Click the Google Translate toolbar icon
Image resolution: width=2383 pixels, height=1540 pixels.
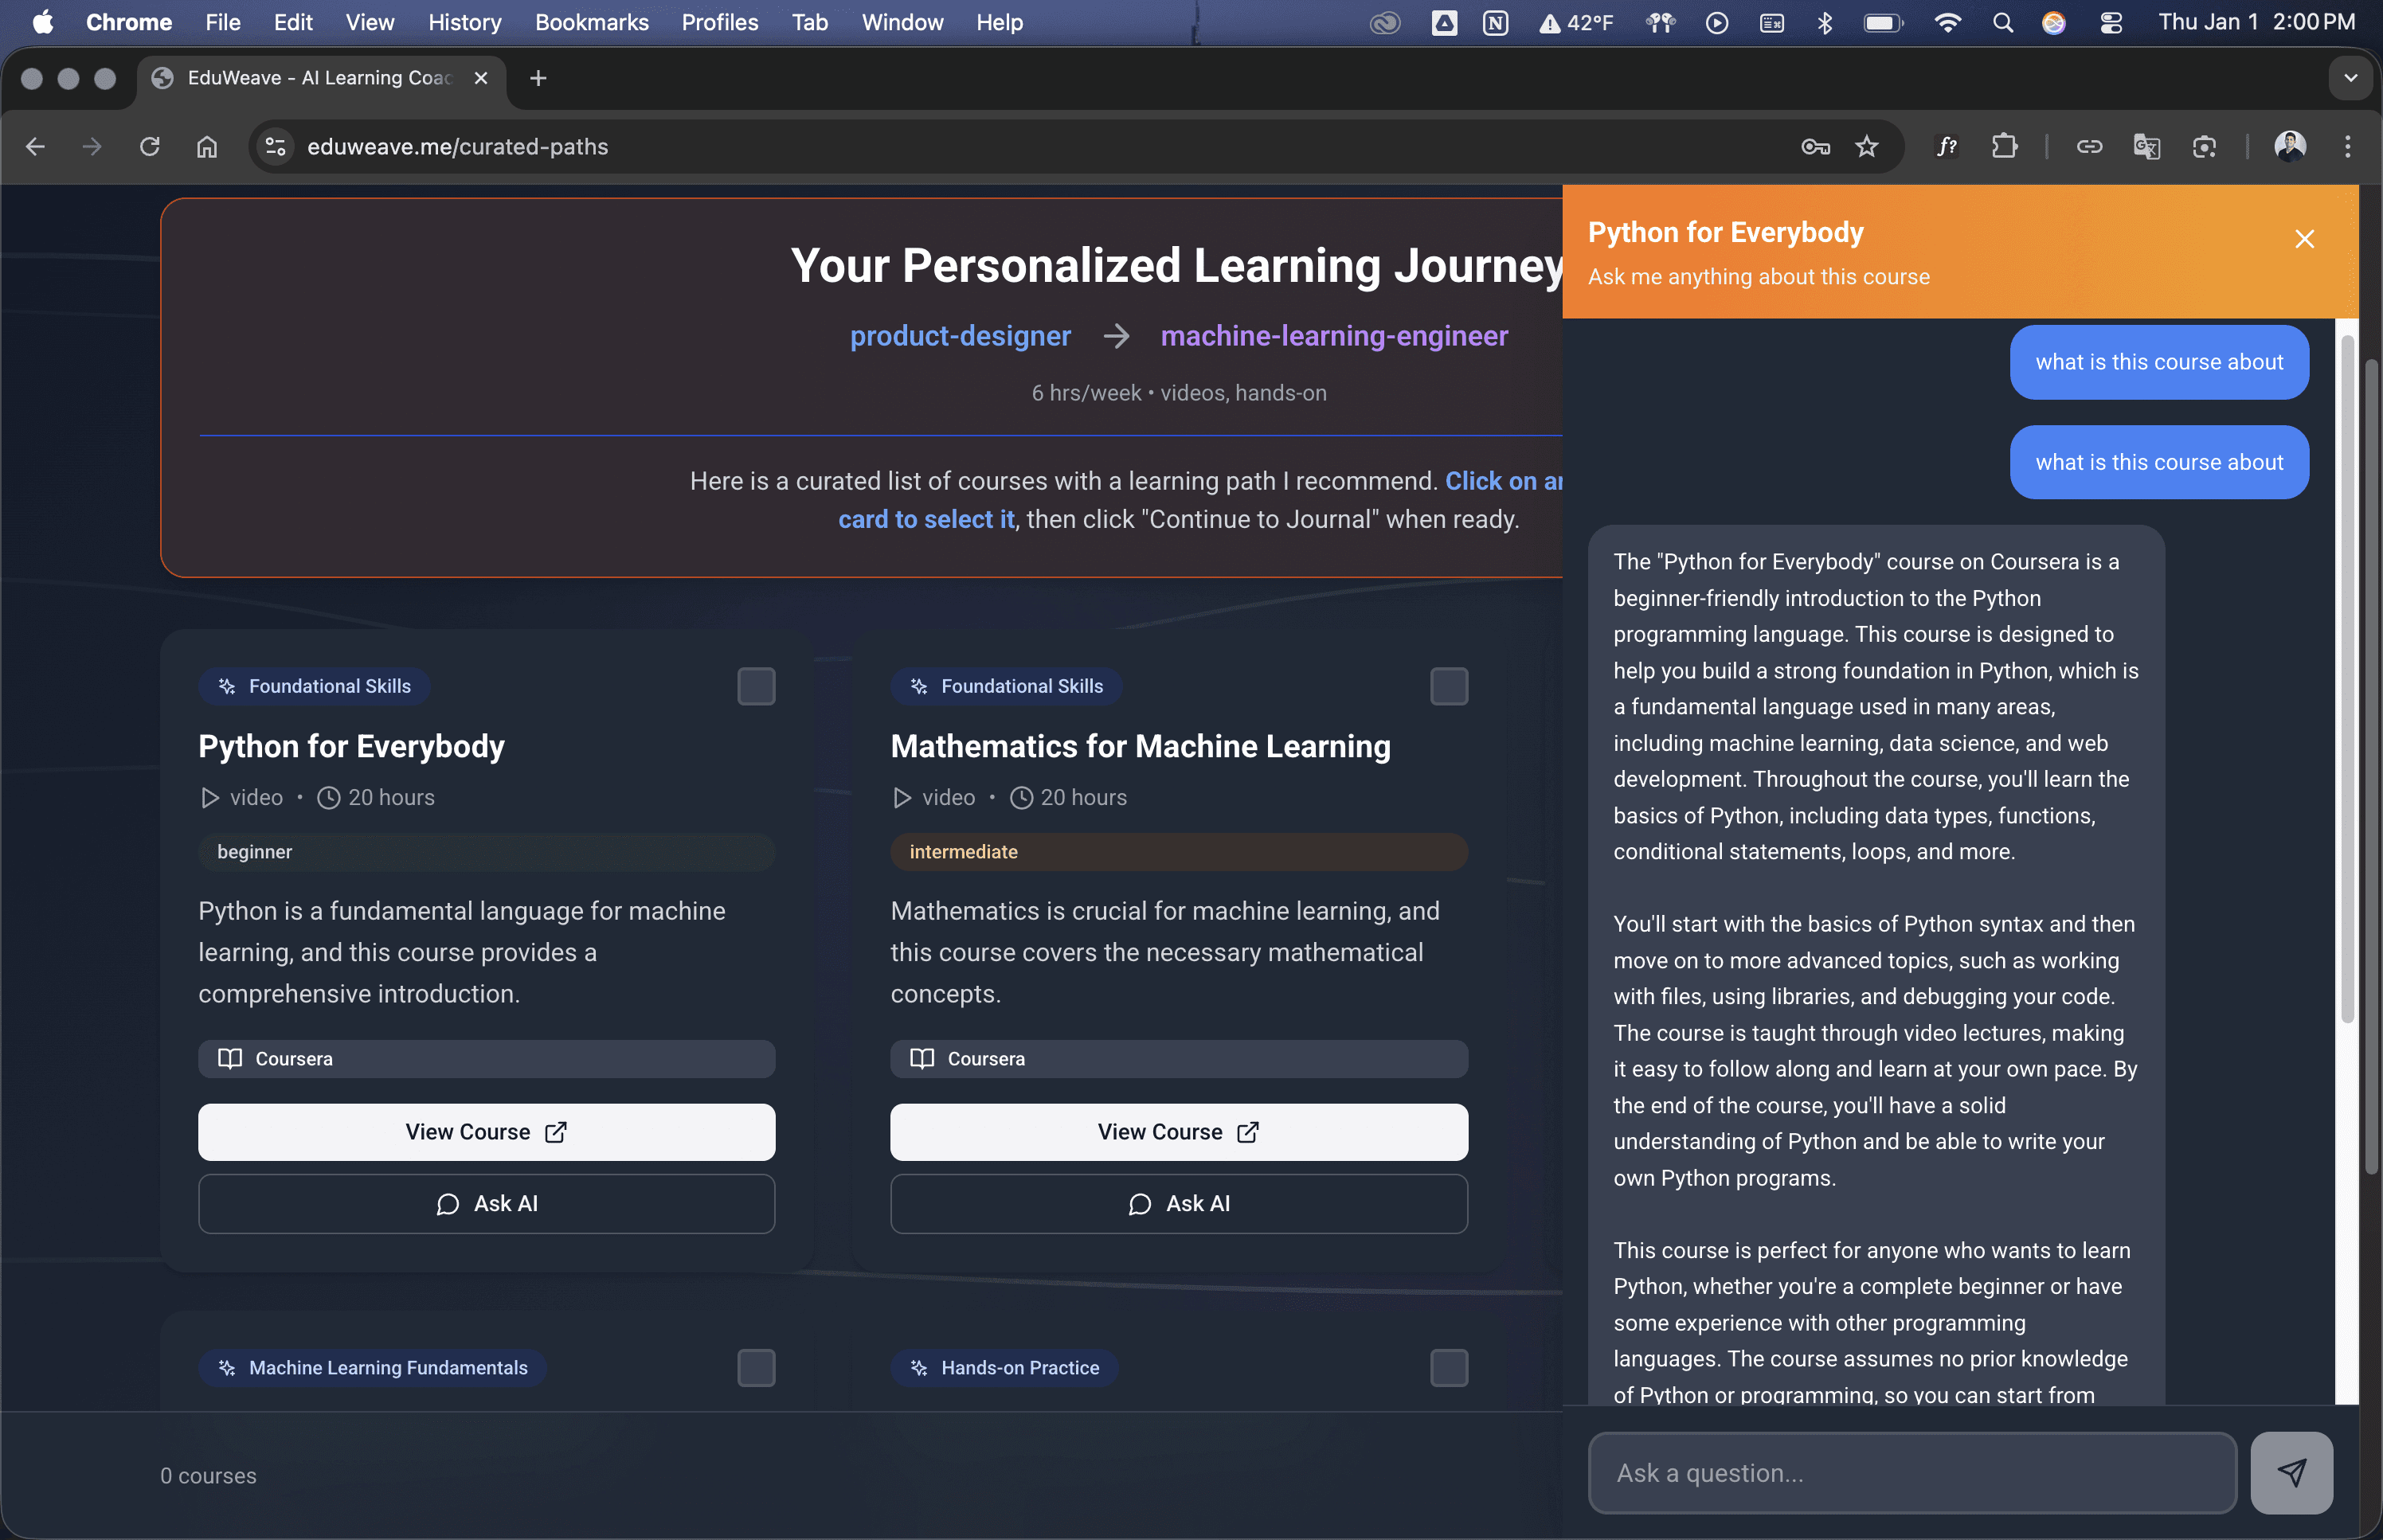pyautogui.click(x=2146, y=147)
